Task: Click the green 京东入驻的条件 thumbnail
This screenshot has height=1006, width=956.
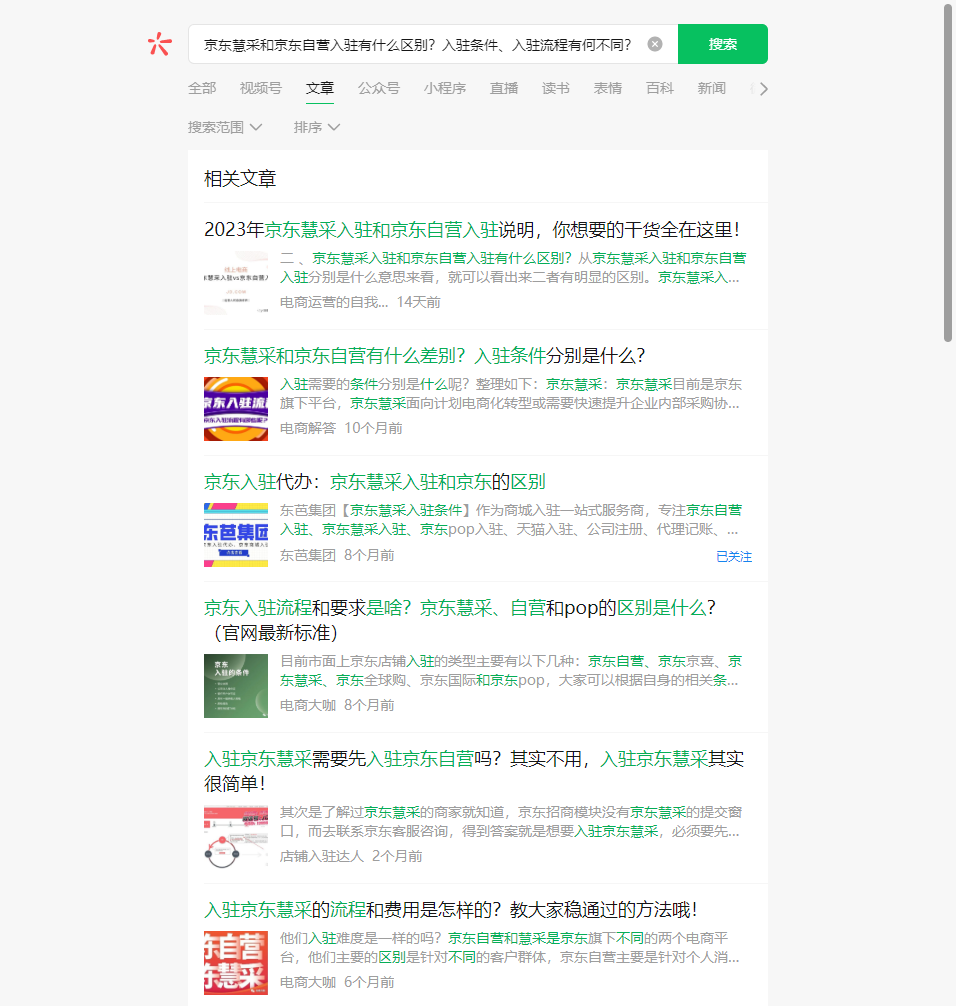Action: (235, 686)
